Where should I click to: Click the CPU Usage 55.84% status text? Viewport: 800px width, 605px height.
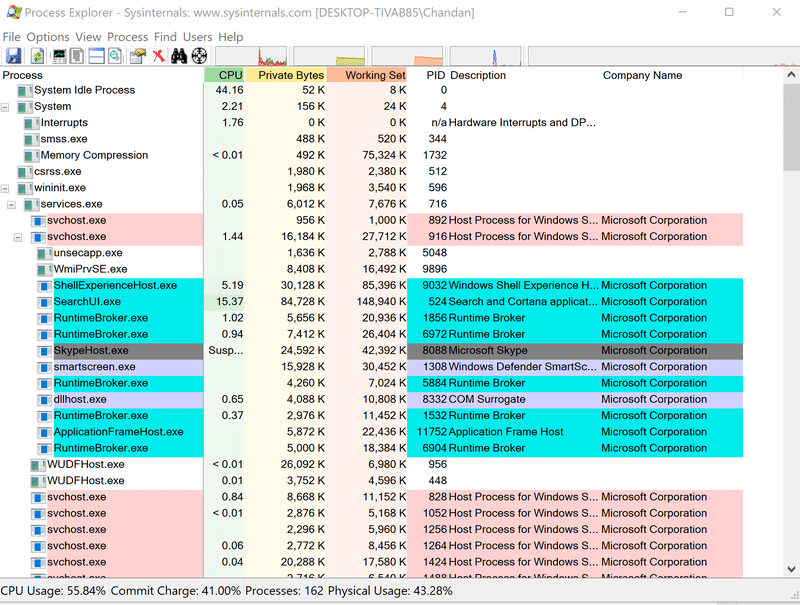pyautogui.click(x=53, y=591)
